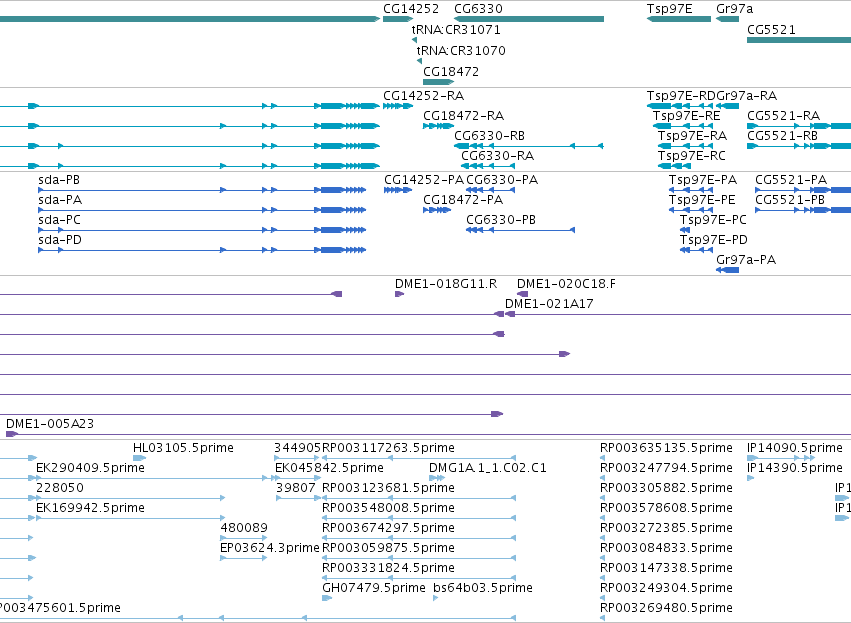Click the HL03105.5prime EST label
The image size is (851, 623).
click(x=183, y=448)
